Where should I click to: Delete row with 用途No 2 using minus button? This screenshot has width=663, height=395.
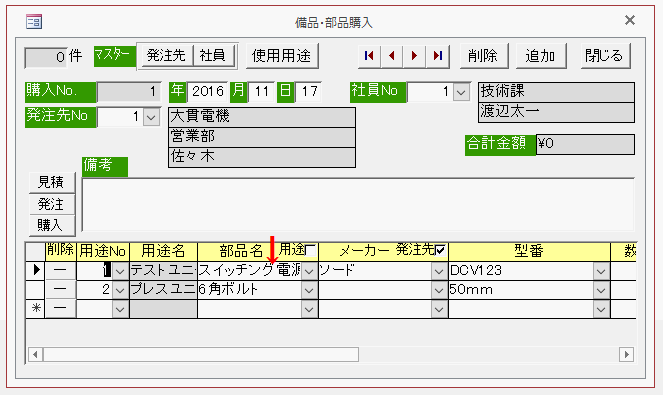click(60, 289)
